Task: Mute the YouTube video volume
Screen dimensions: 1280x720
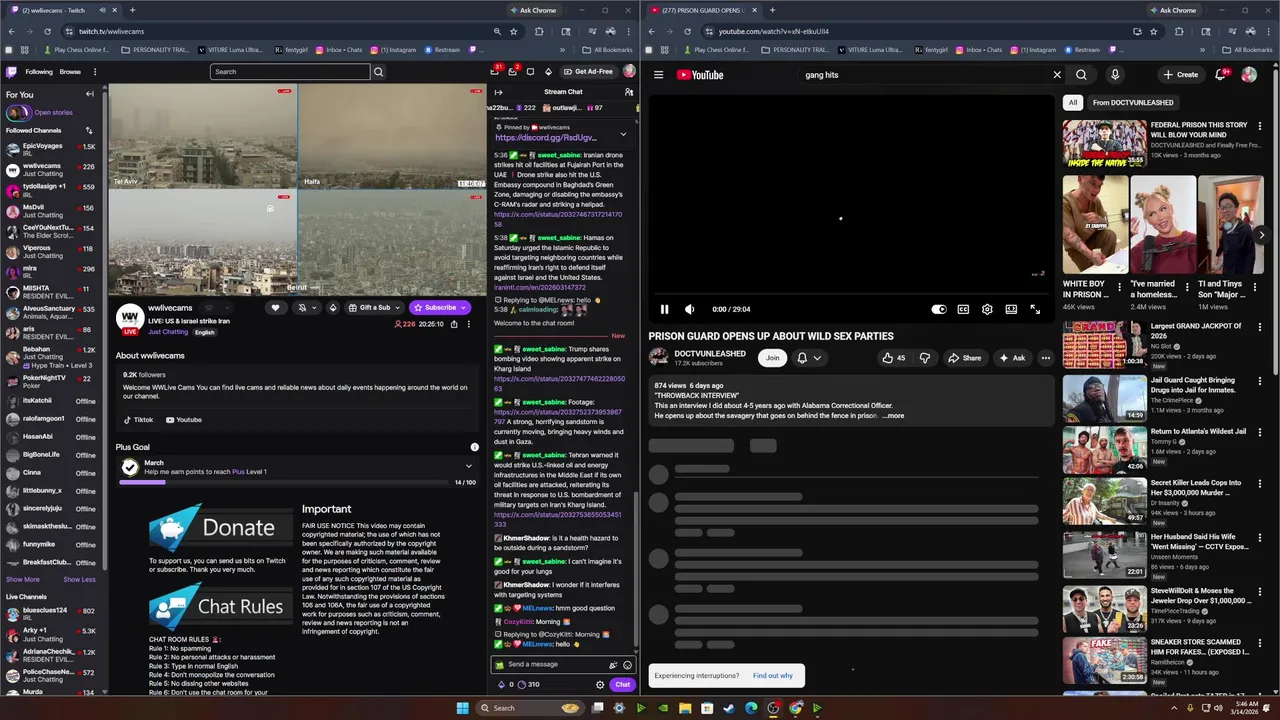Action: pos(689,309)
